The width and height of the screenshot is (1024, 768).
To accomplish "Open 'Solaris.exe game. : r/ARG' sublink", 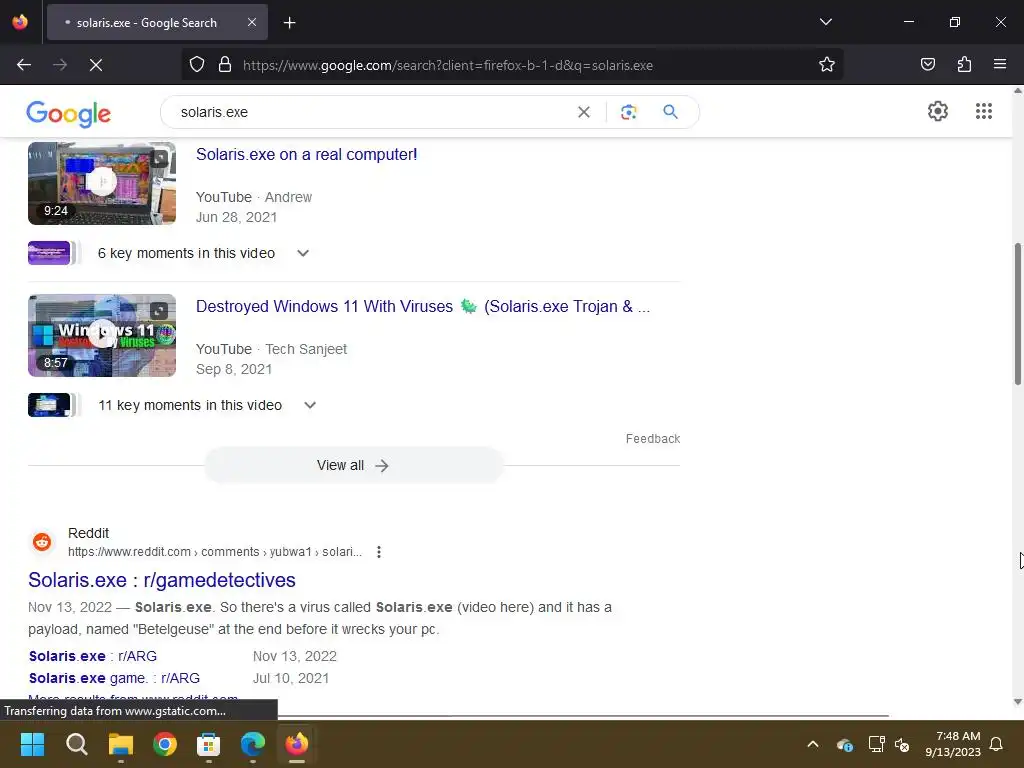I will click(x=114, y=679).
